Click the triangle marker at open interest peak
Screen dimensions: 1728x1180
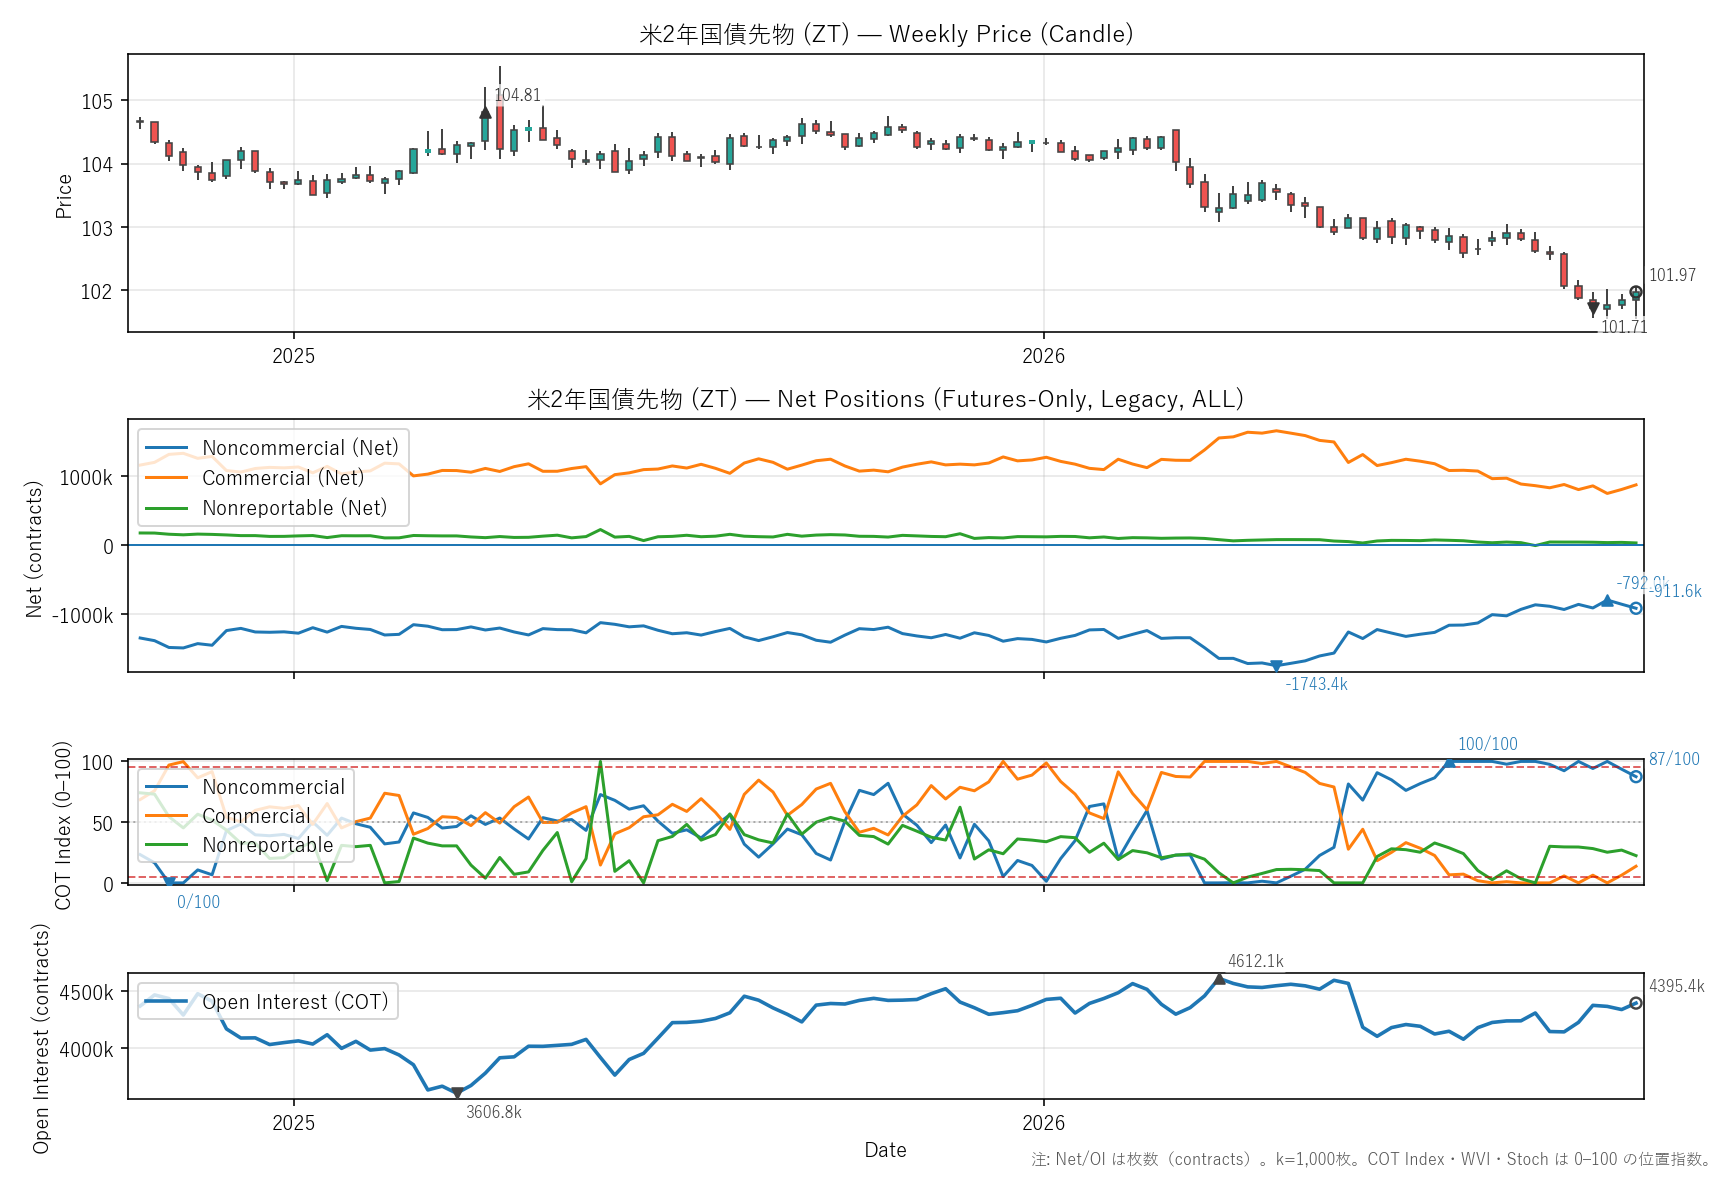tap(1220, 979)
